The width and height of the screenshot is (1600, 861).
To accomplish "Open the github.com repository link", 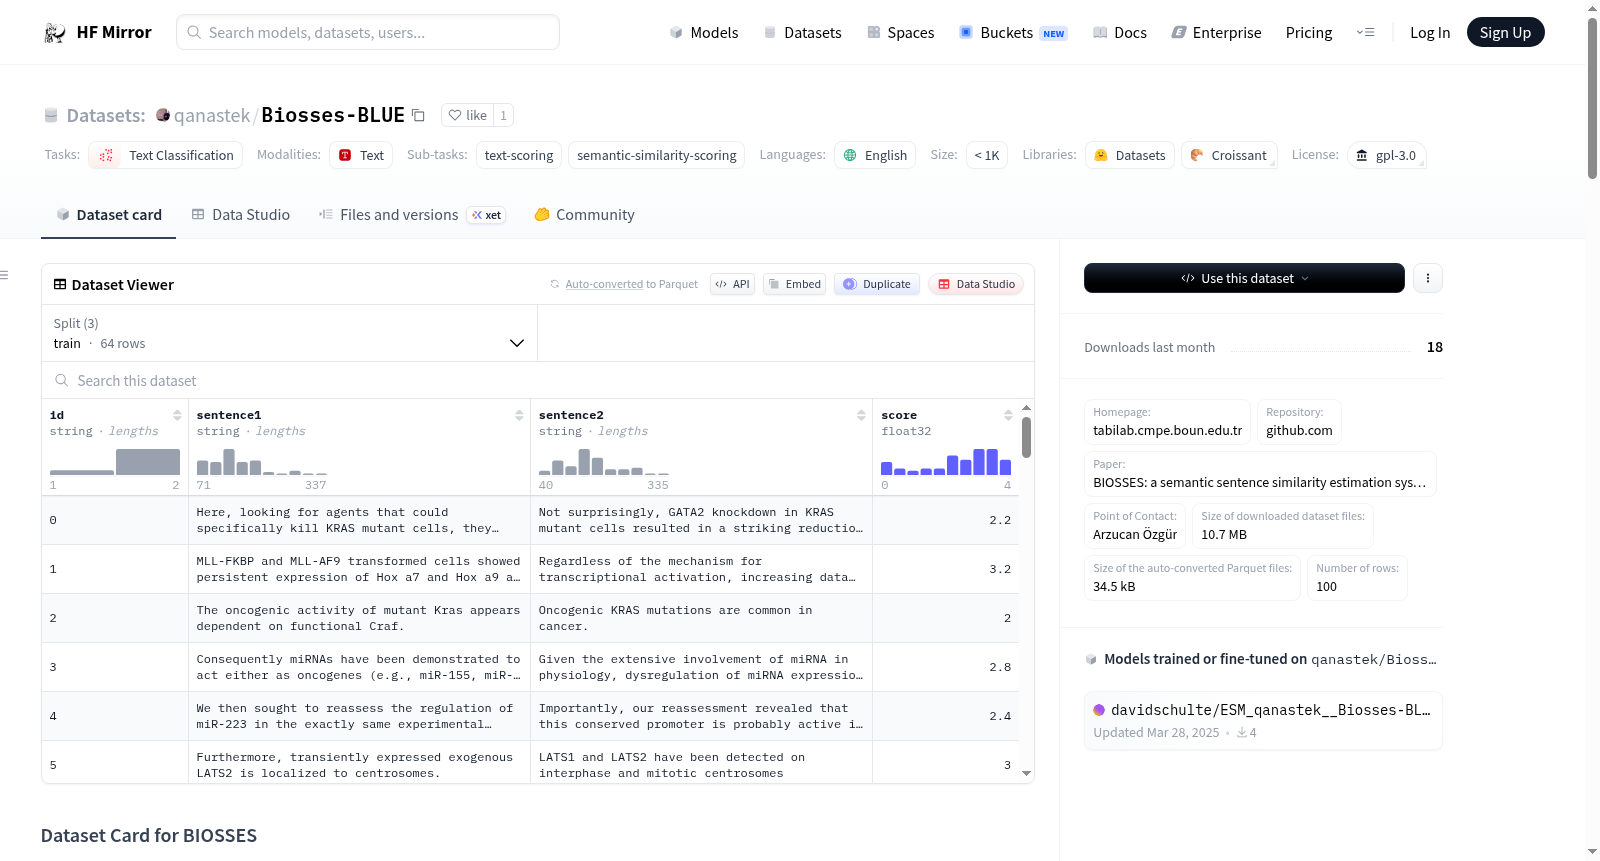I will click(1299, 430).
